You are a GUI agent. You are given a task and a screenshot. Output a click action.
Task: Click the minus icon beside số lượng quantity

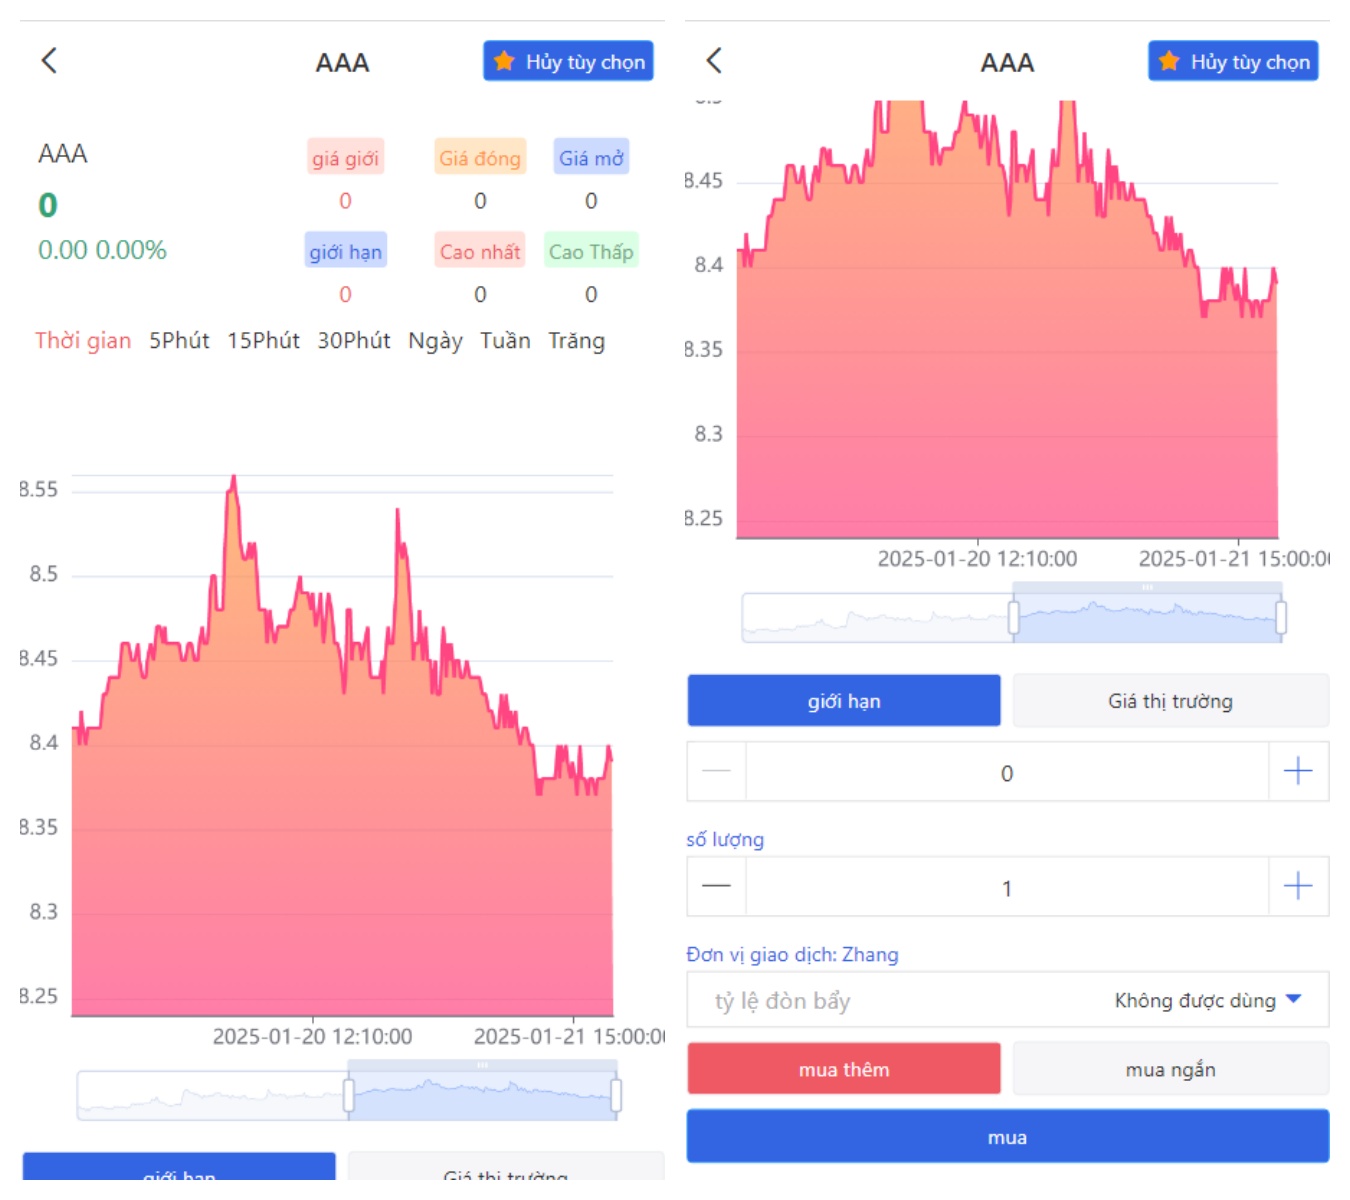pyautogui.click(x=716, y=886)
